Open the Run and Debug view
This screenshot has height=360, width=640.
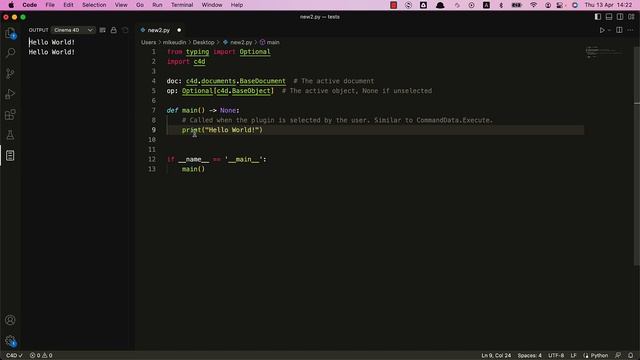pos(10,94)
